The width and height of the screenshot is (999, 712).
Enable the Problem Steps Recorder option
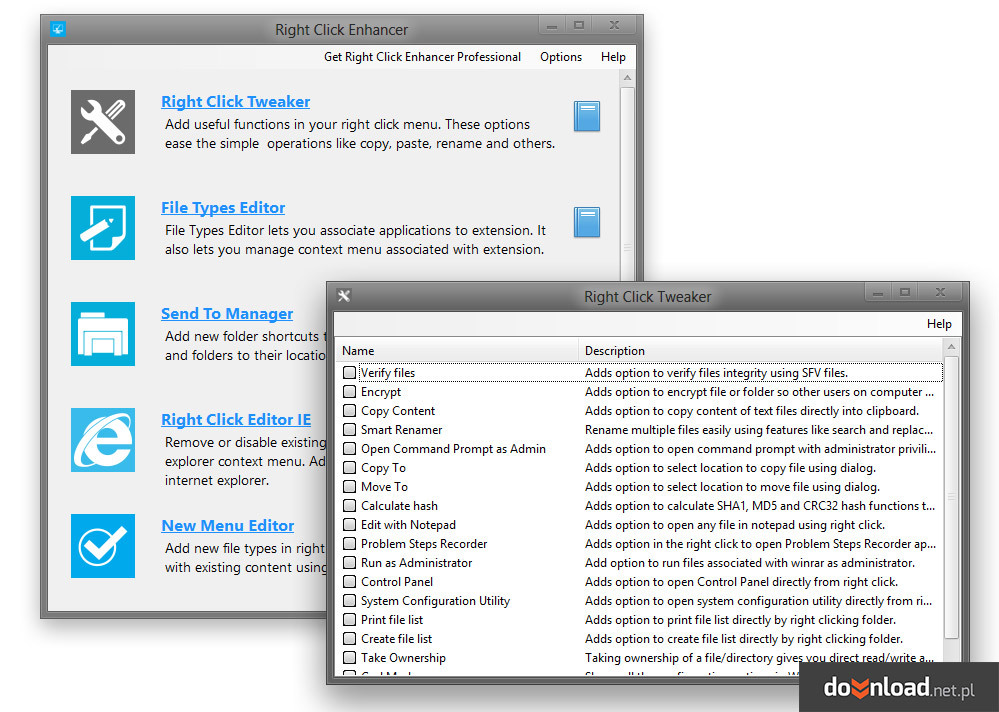point(349,544)
